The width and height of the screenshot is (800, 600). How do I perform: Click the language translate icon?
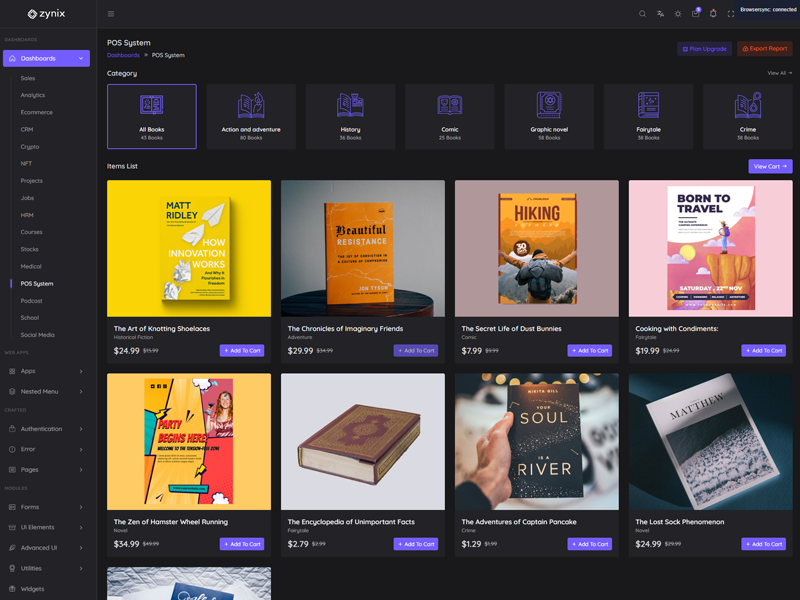click(660, 14)
